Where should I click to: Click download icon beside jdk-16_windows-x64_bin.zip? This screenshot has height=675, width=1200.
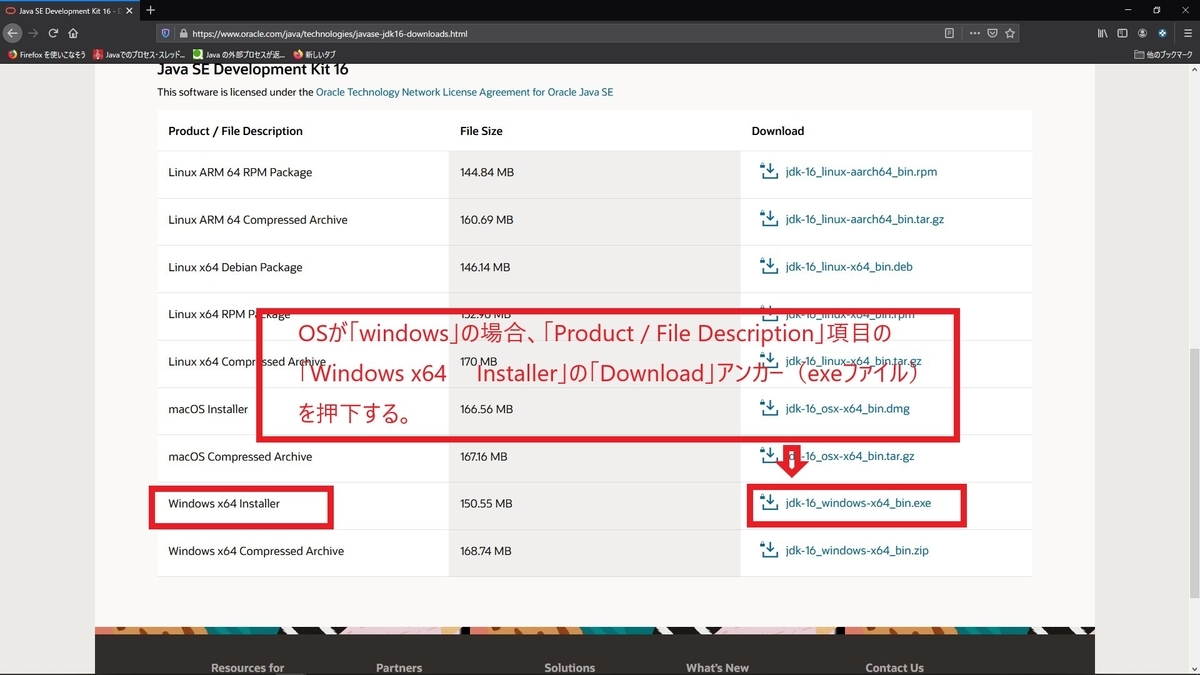click(769, 550)
